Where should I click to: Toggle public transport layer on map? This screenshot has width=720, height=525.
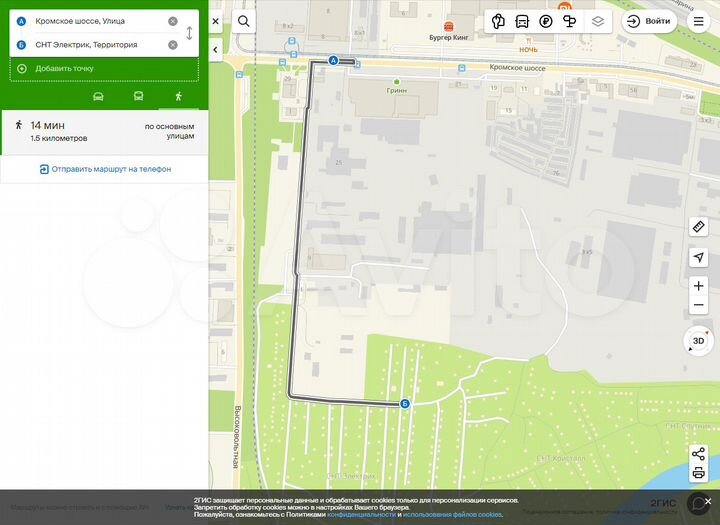pyautogui.click(x=522, y=21)
